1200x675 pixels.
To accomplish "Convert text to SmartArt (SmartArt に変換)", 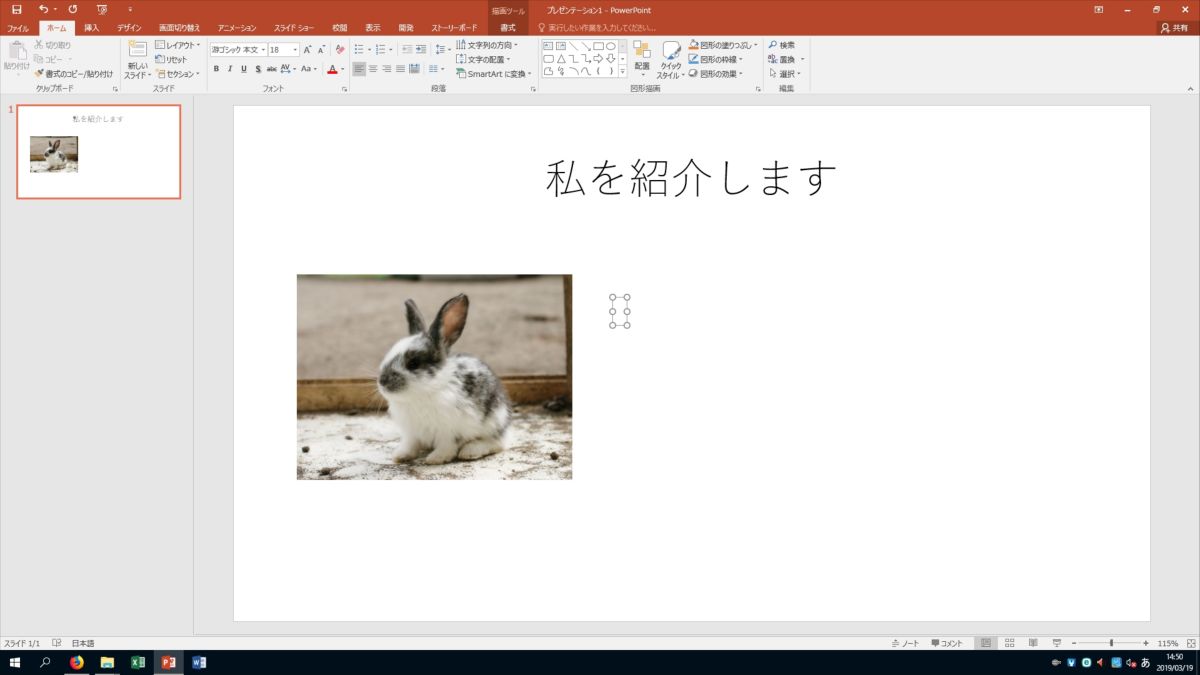I will click(492, 73).
